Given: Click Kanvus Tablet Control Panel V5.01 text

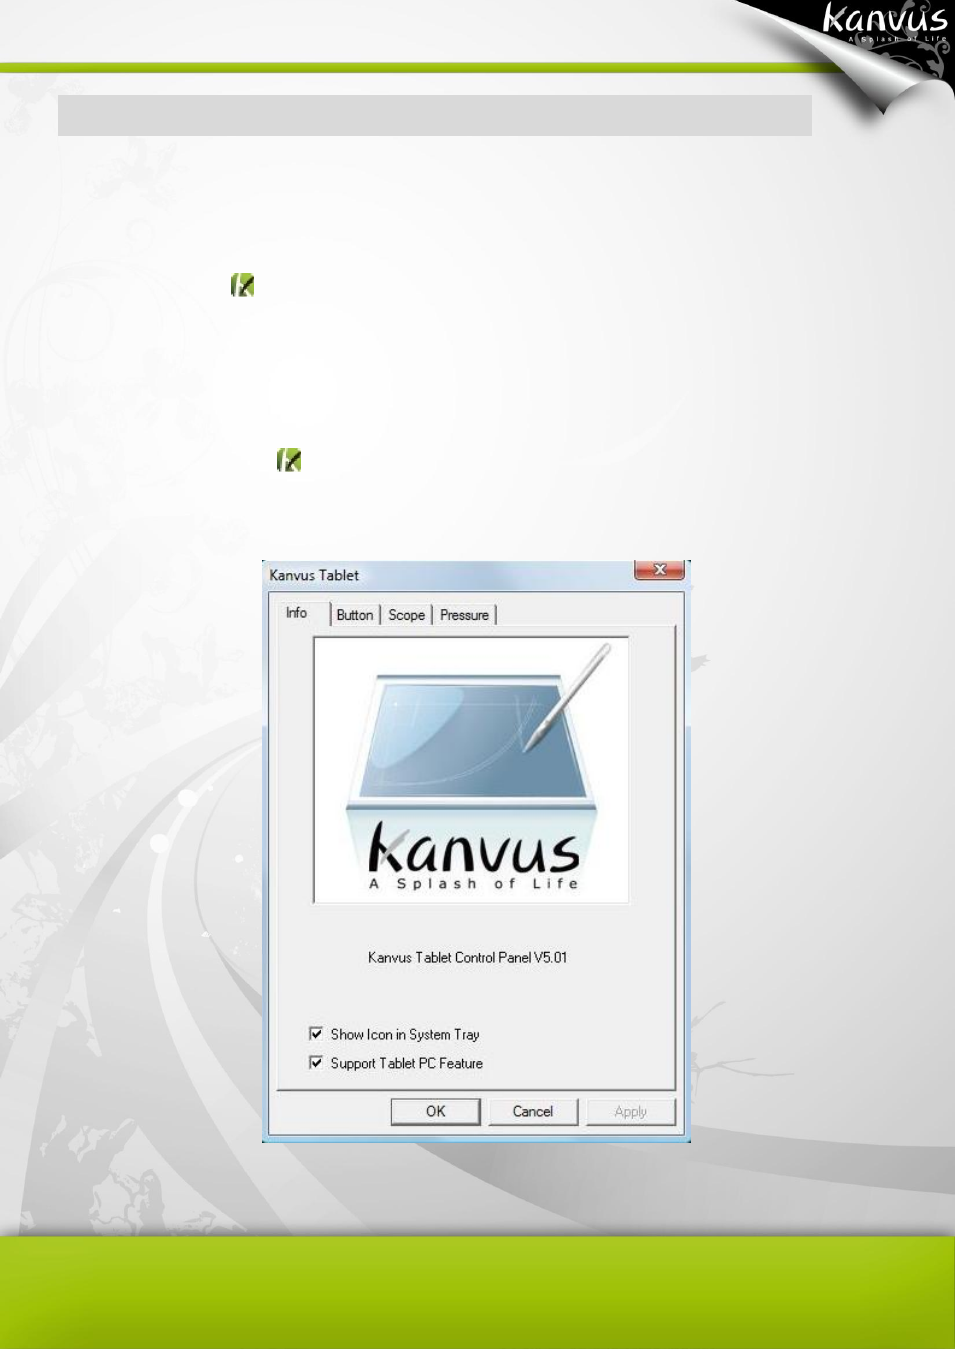Looking at the screenshot, I should pyautogui.click(x=467, y=957).
